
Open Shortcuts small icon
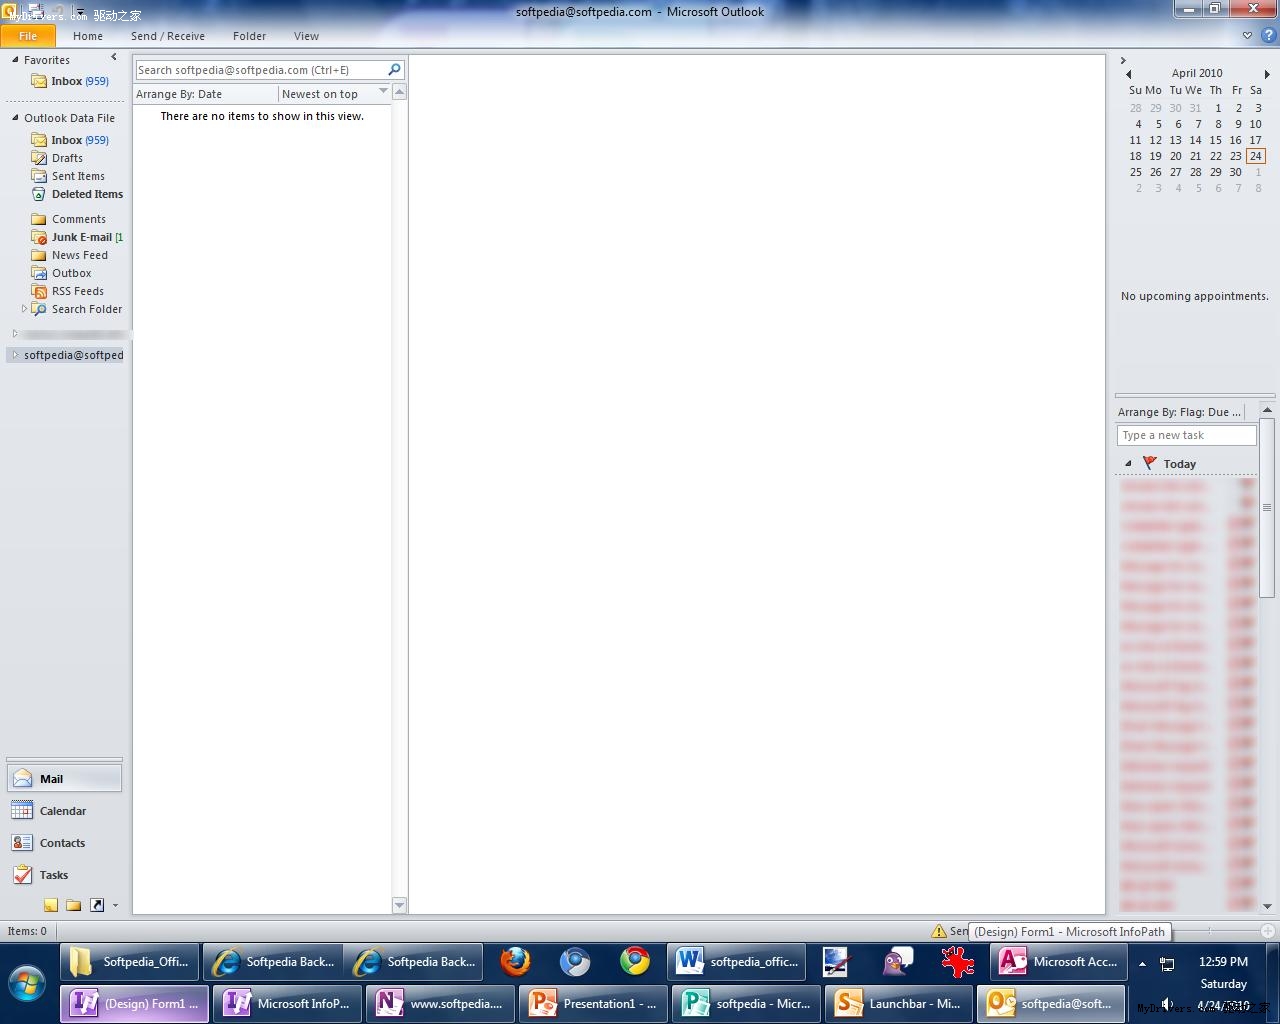click(97, 905)
